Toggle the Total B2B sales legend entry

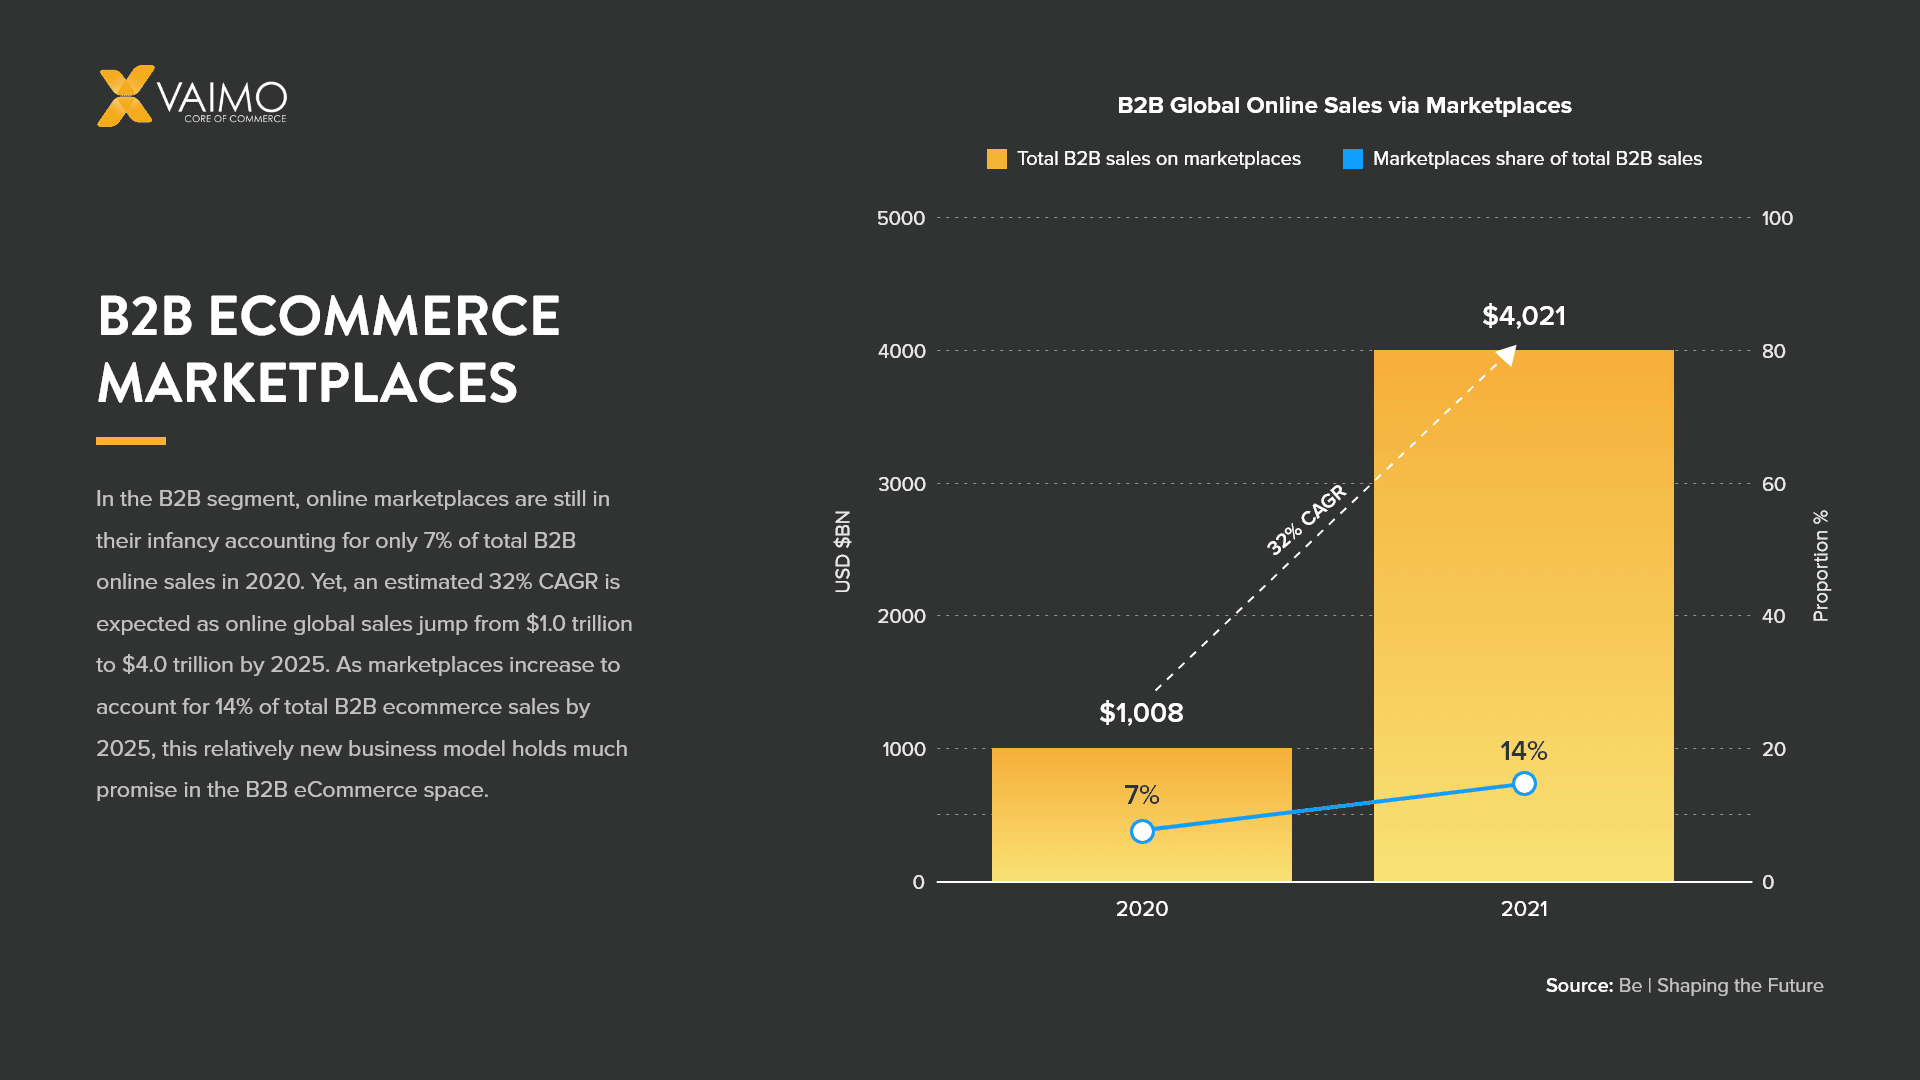(x=1158, y=158)
